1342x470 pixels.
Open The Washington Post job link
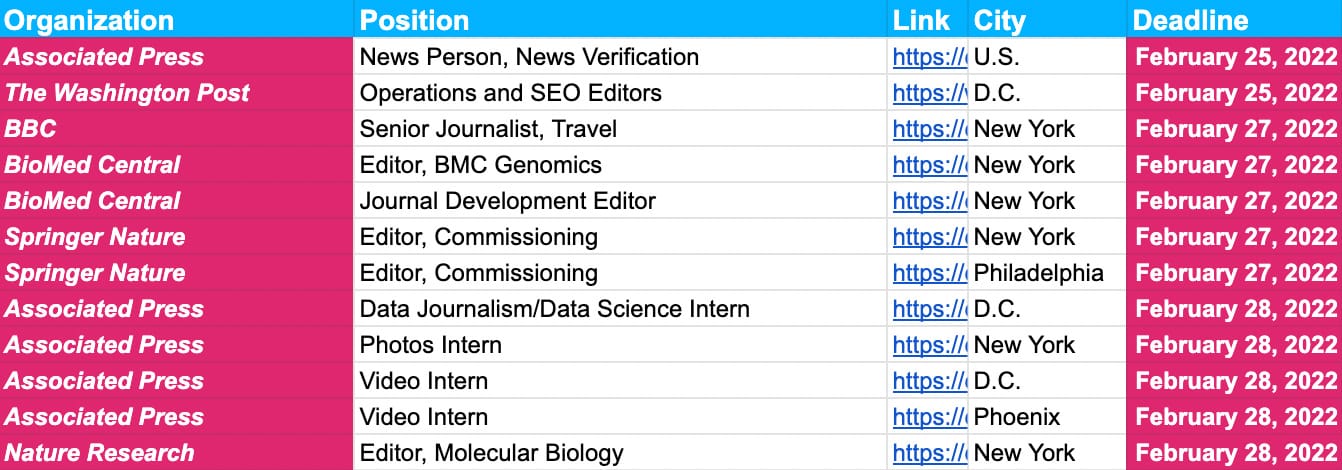click(x=929, y=93)
